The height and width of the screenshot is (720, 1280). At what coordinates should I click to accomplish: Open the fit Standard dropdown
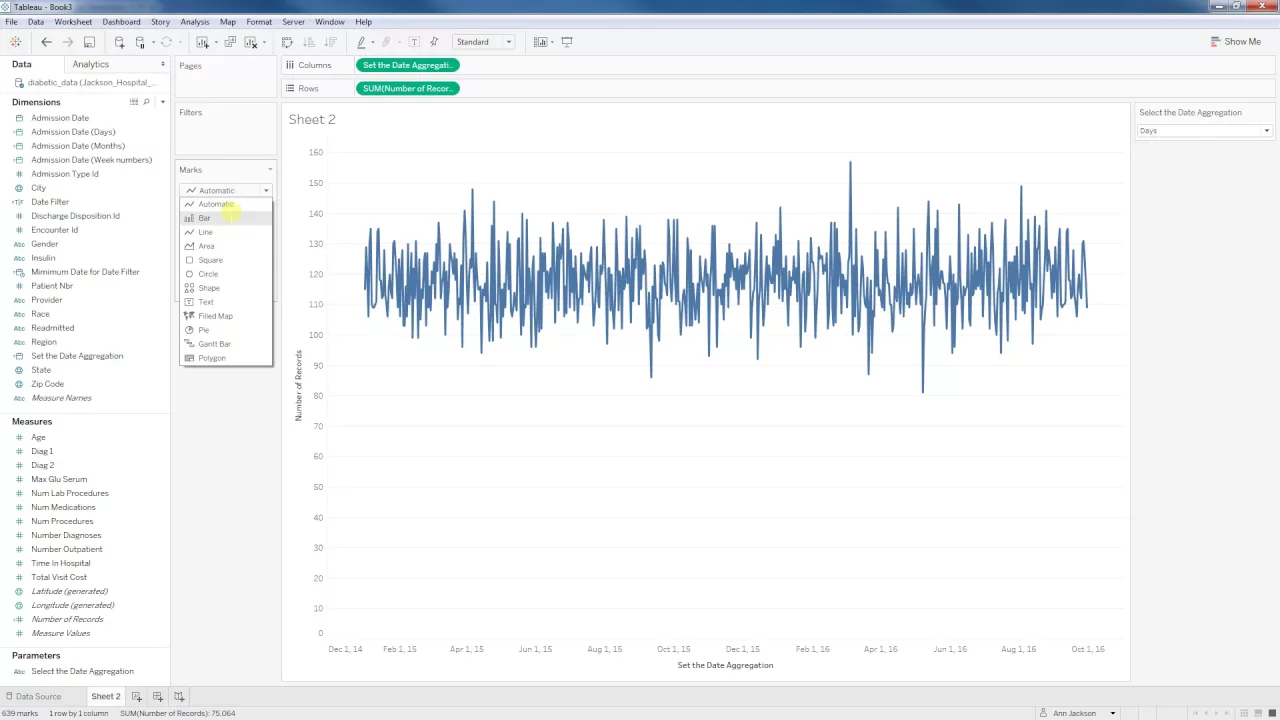click(x=484, y=42)
